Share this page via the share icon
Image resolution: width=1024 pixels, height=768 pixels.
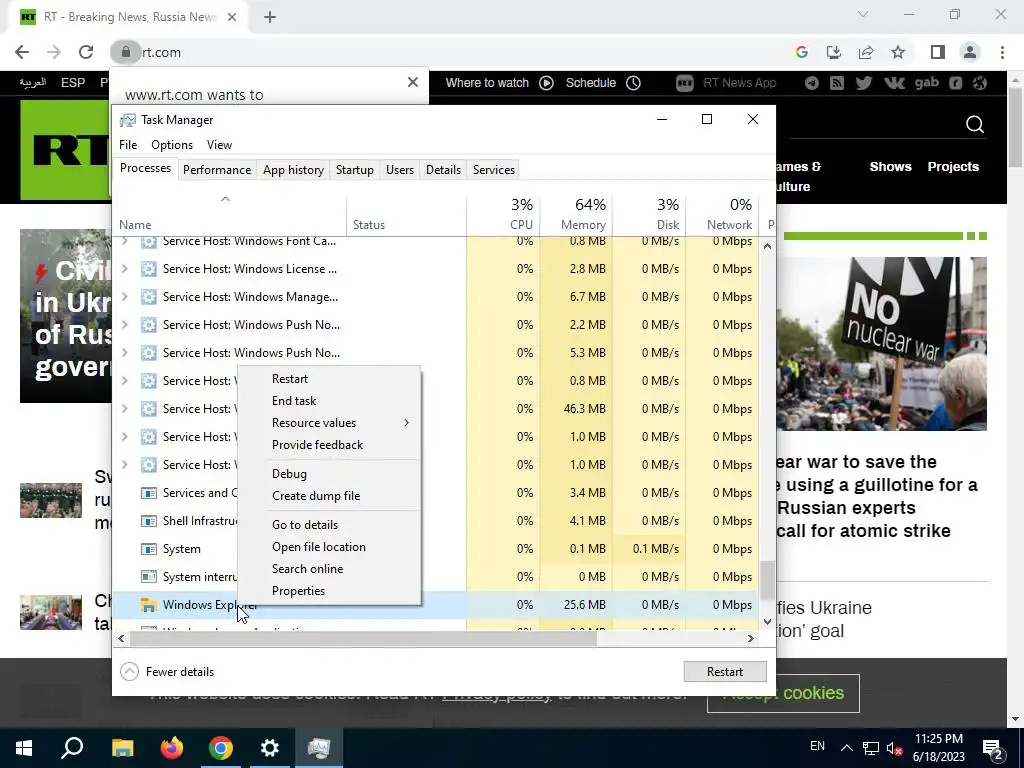866,52
